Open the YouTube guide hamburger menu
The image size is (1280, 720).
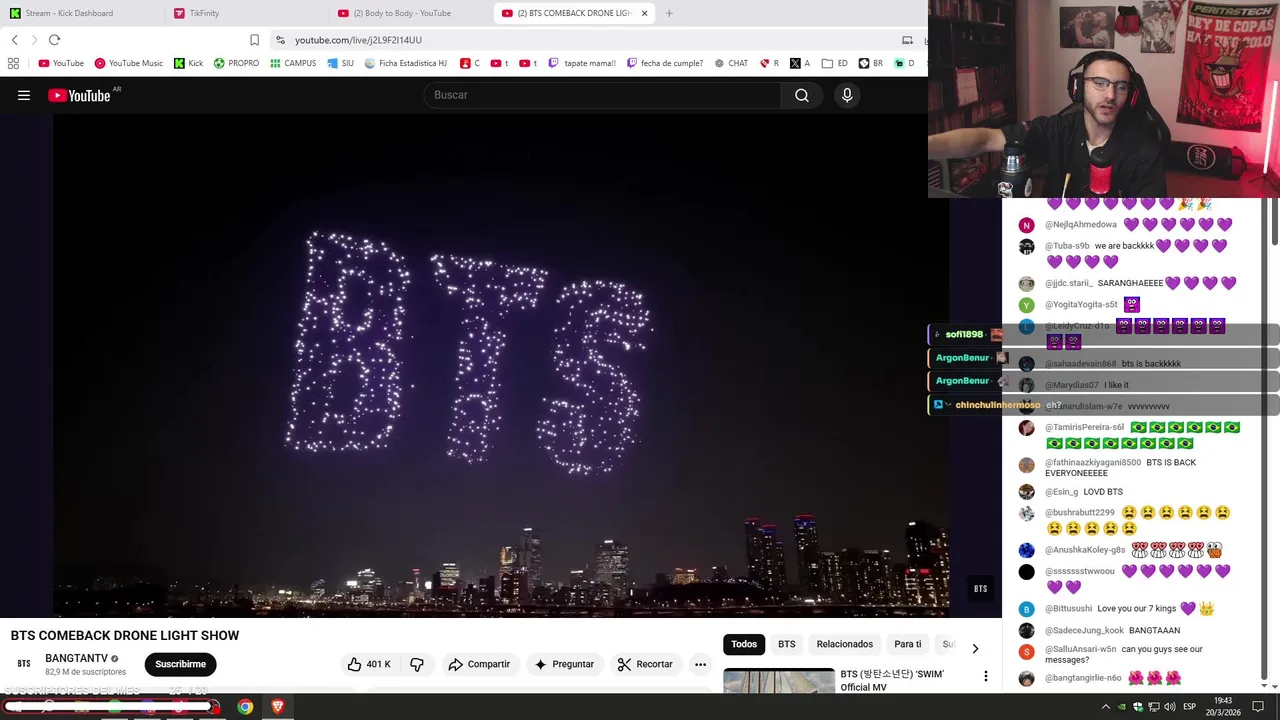[24, 95]
